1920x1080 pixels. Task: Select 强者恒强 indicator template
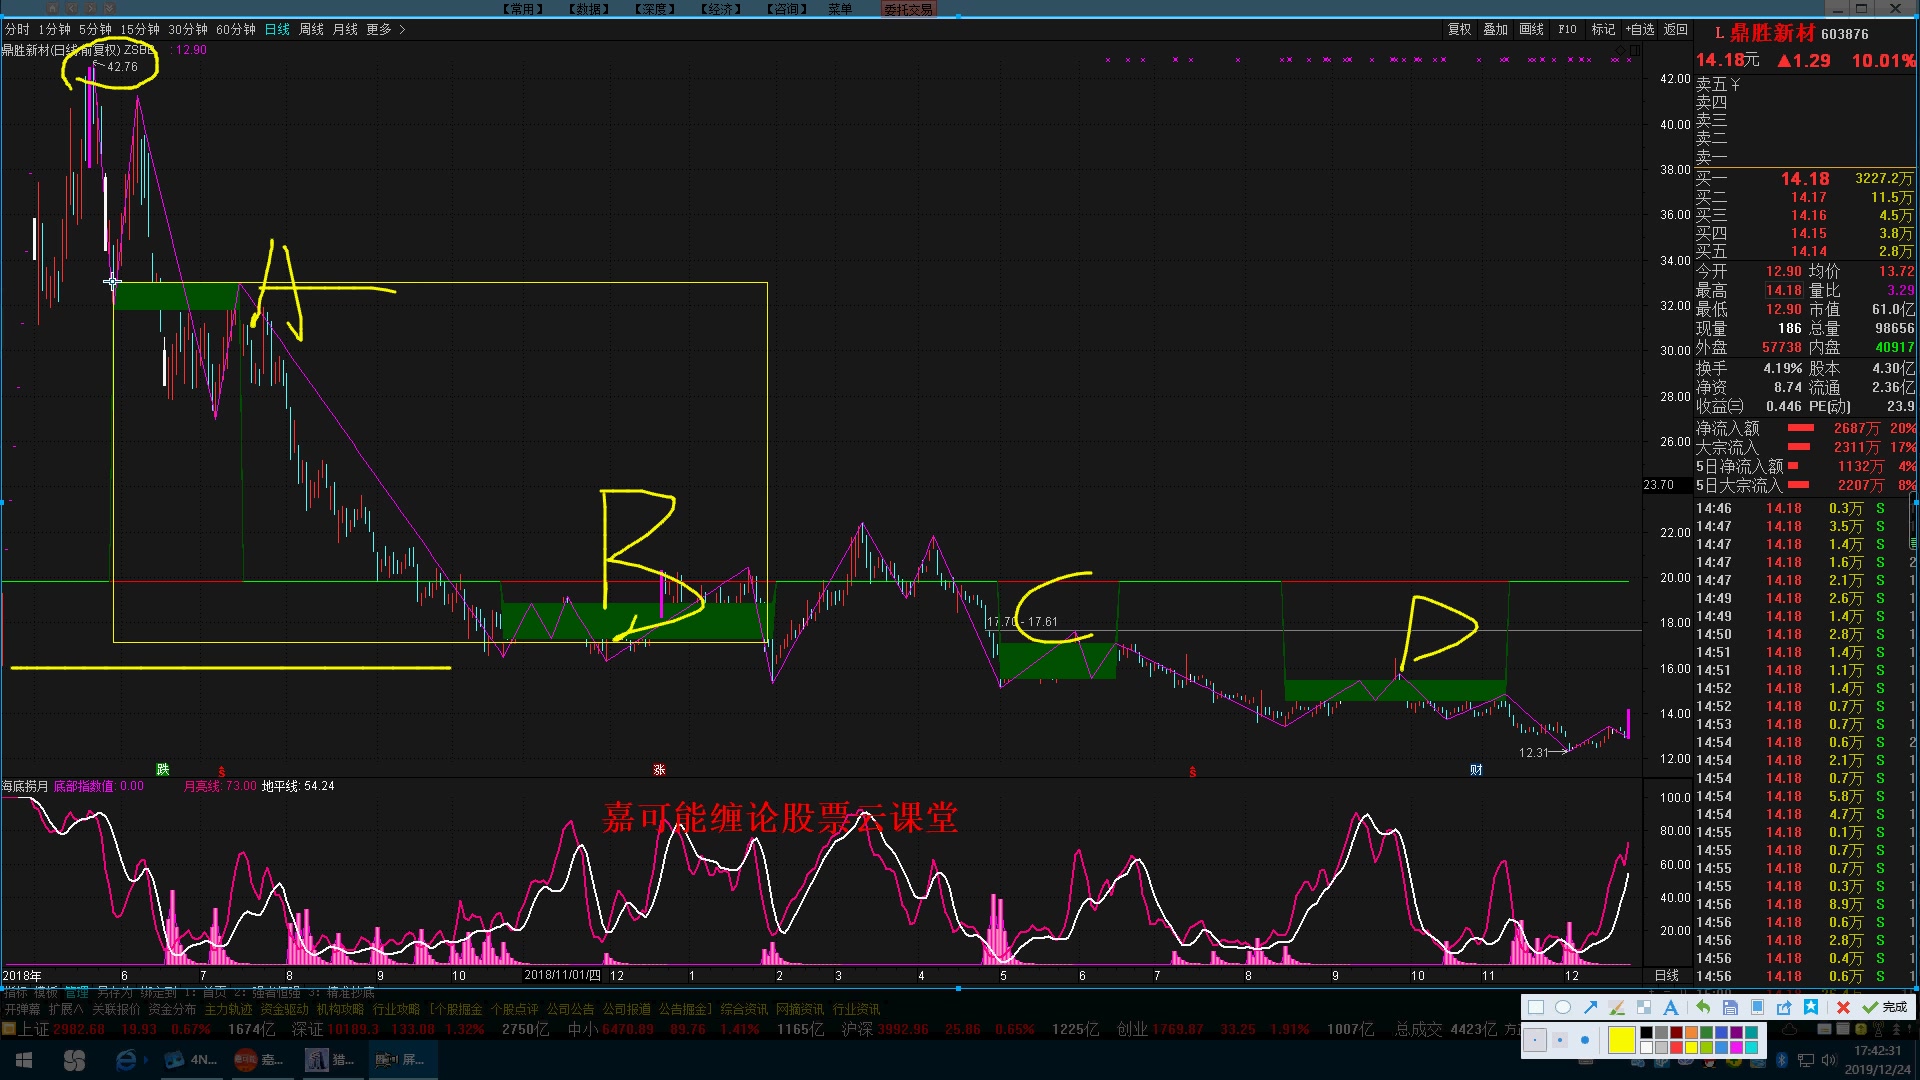point(276,992)
